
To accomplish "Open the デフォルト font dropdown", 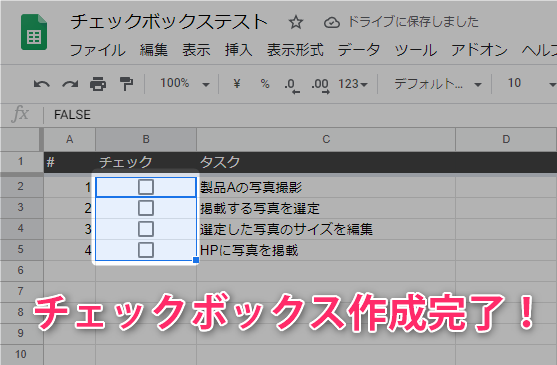I will point(438,84).
